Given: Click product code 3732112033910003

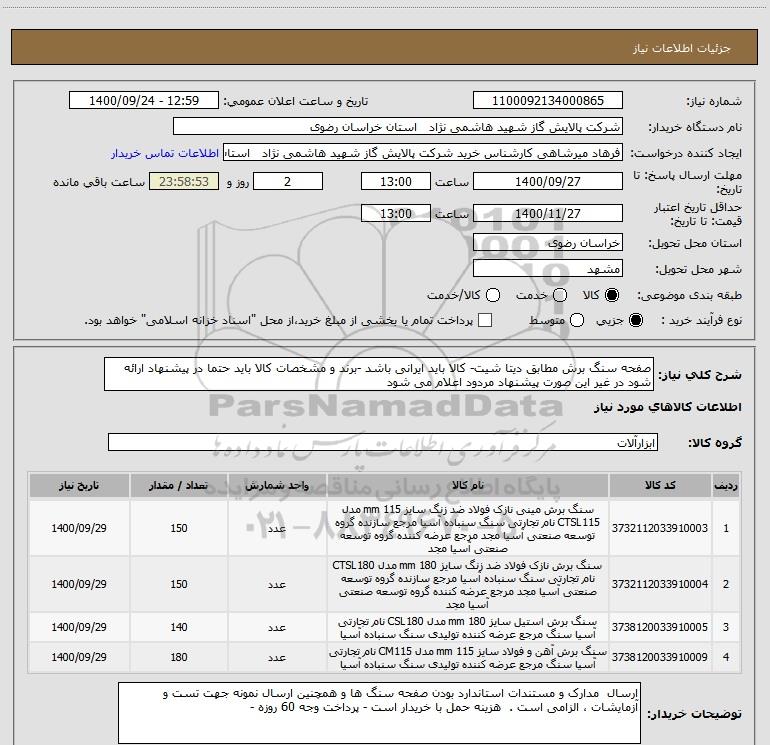Looking at the screenshot, I should coord(660,528).
